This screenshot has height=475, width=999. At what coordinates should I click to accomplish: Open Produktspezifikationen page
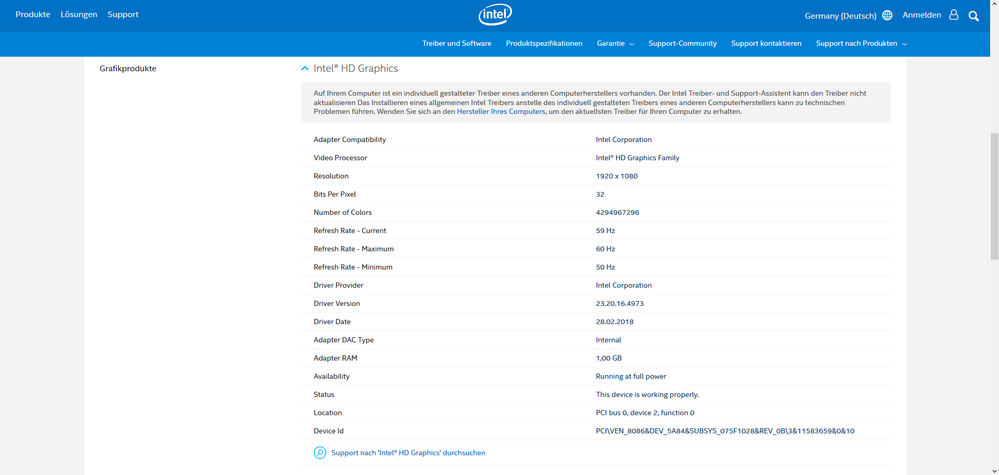[x=544, y=43]
